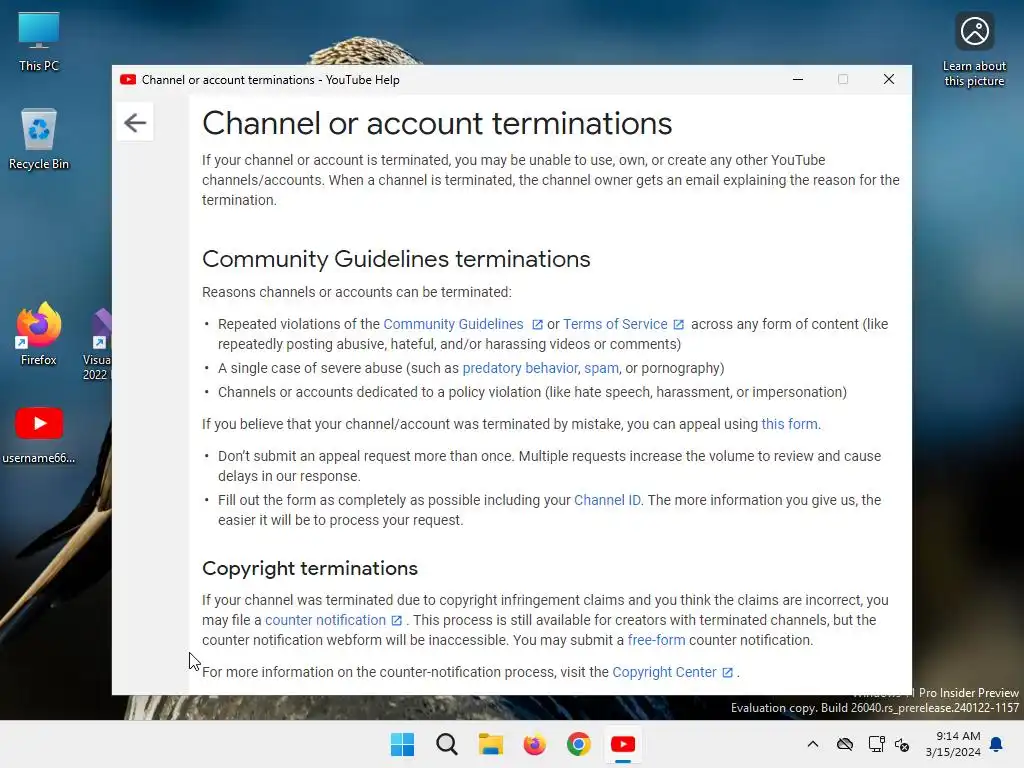Open the free-form link
The height and width of the screenshot is (768, 1024).
(x=656, y=641)
